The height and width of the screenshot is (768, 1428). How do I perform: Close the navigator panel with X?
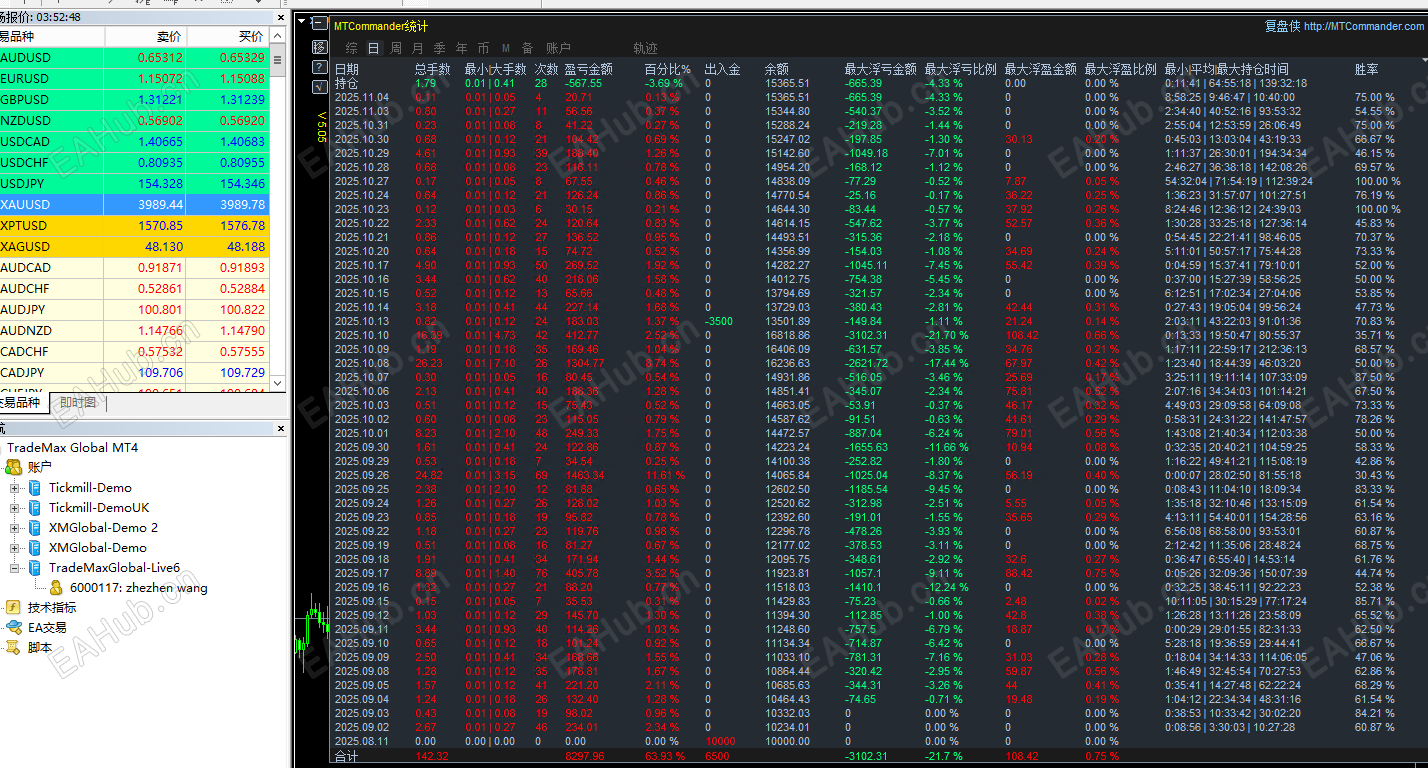click(x=281, y=429)
